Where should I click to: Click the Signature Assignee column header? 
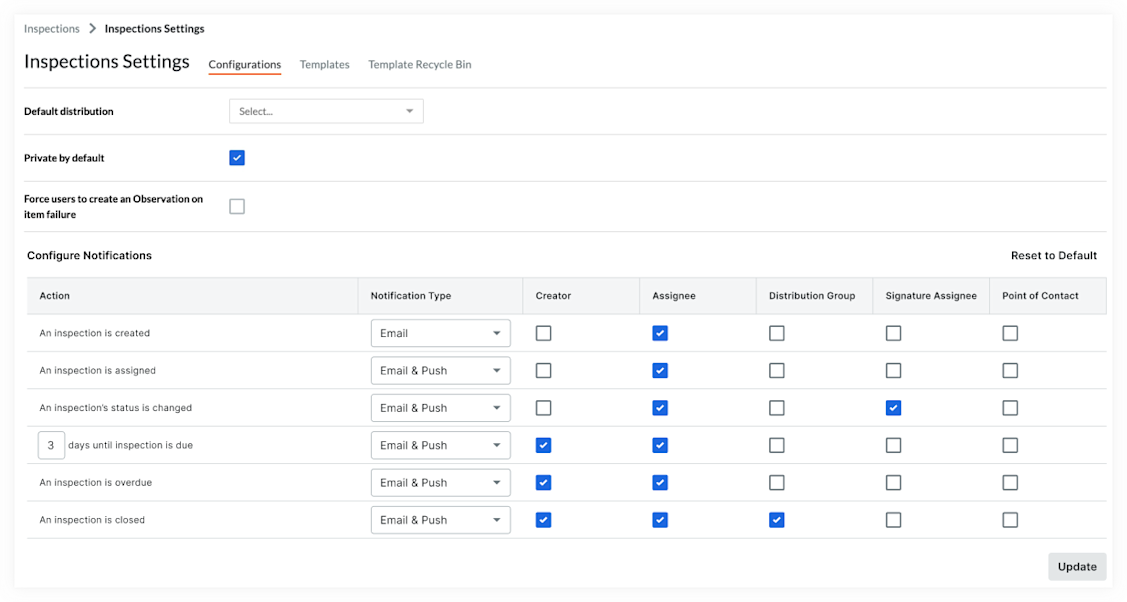tap(931, 296)
